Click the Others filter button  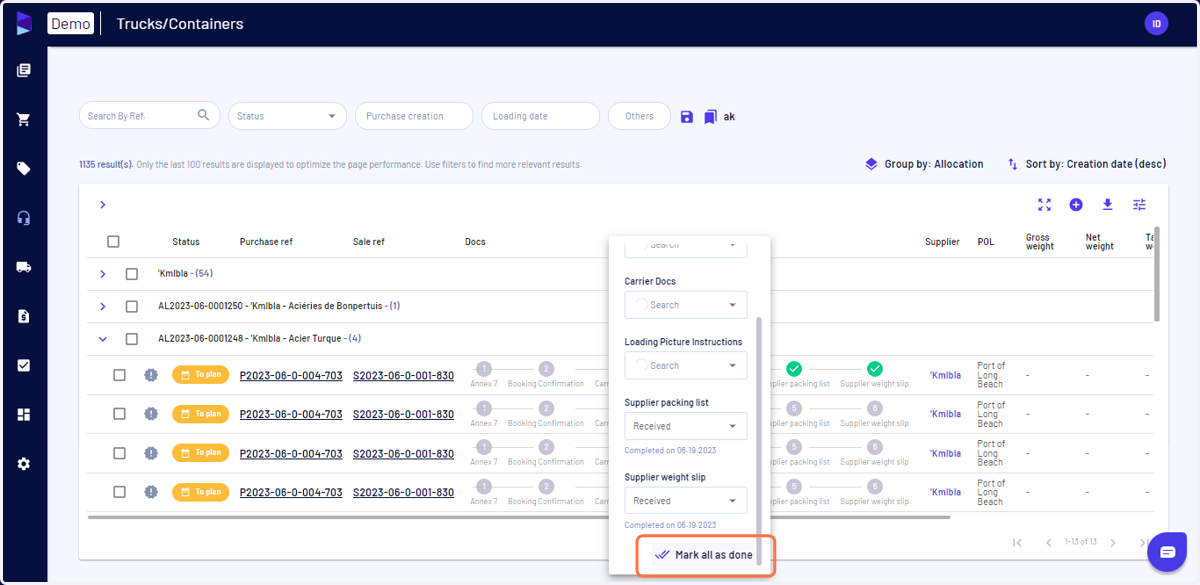(640, 116)
